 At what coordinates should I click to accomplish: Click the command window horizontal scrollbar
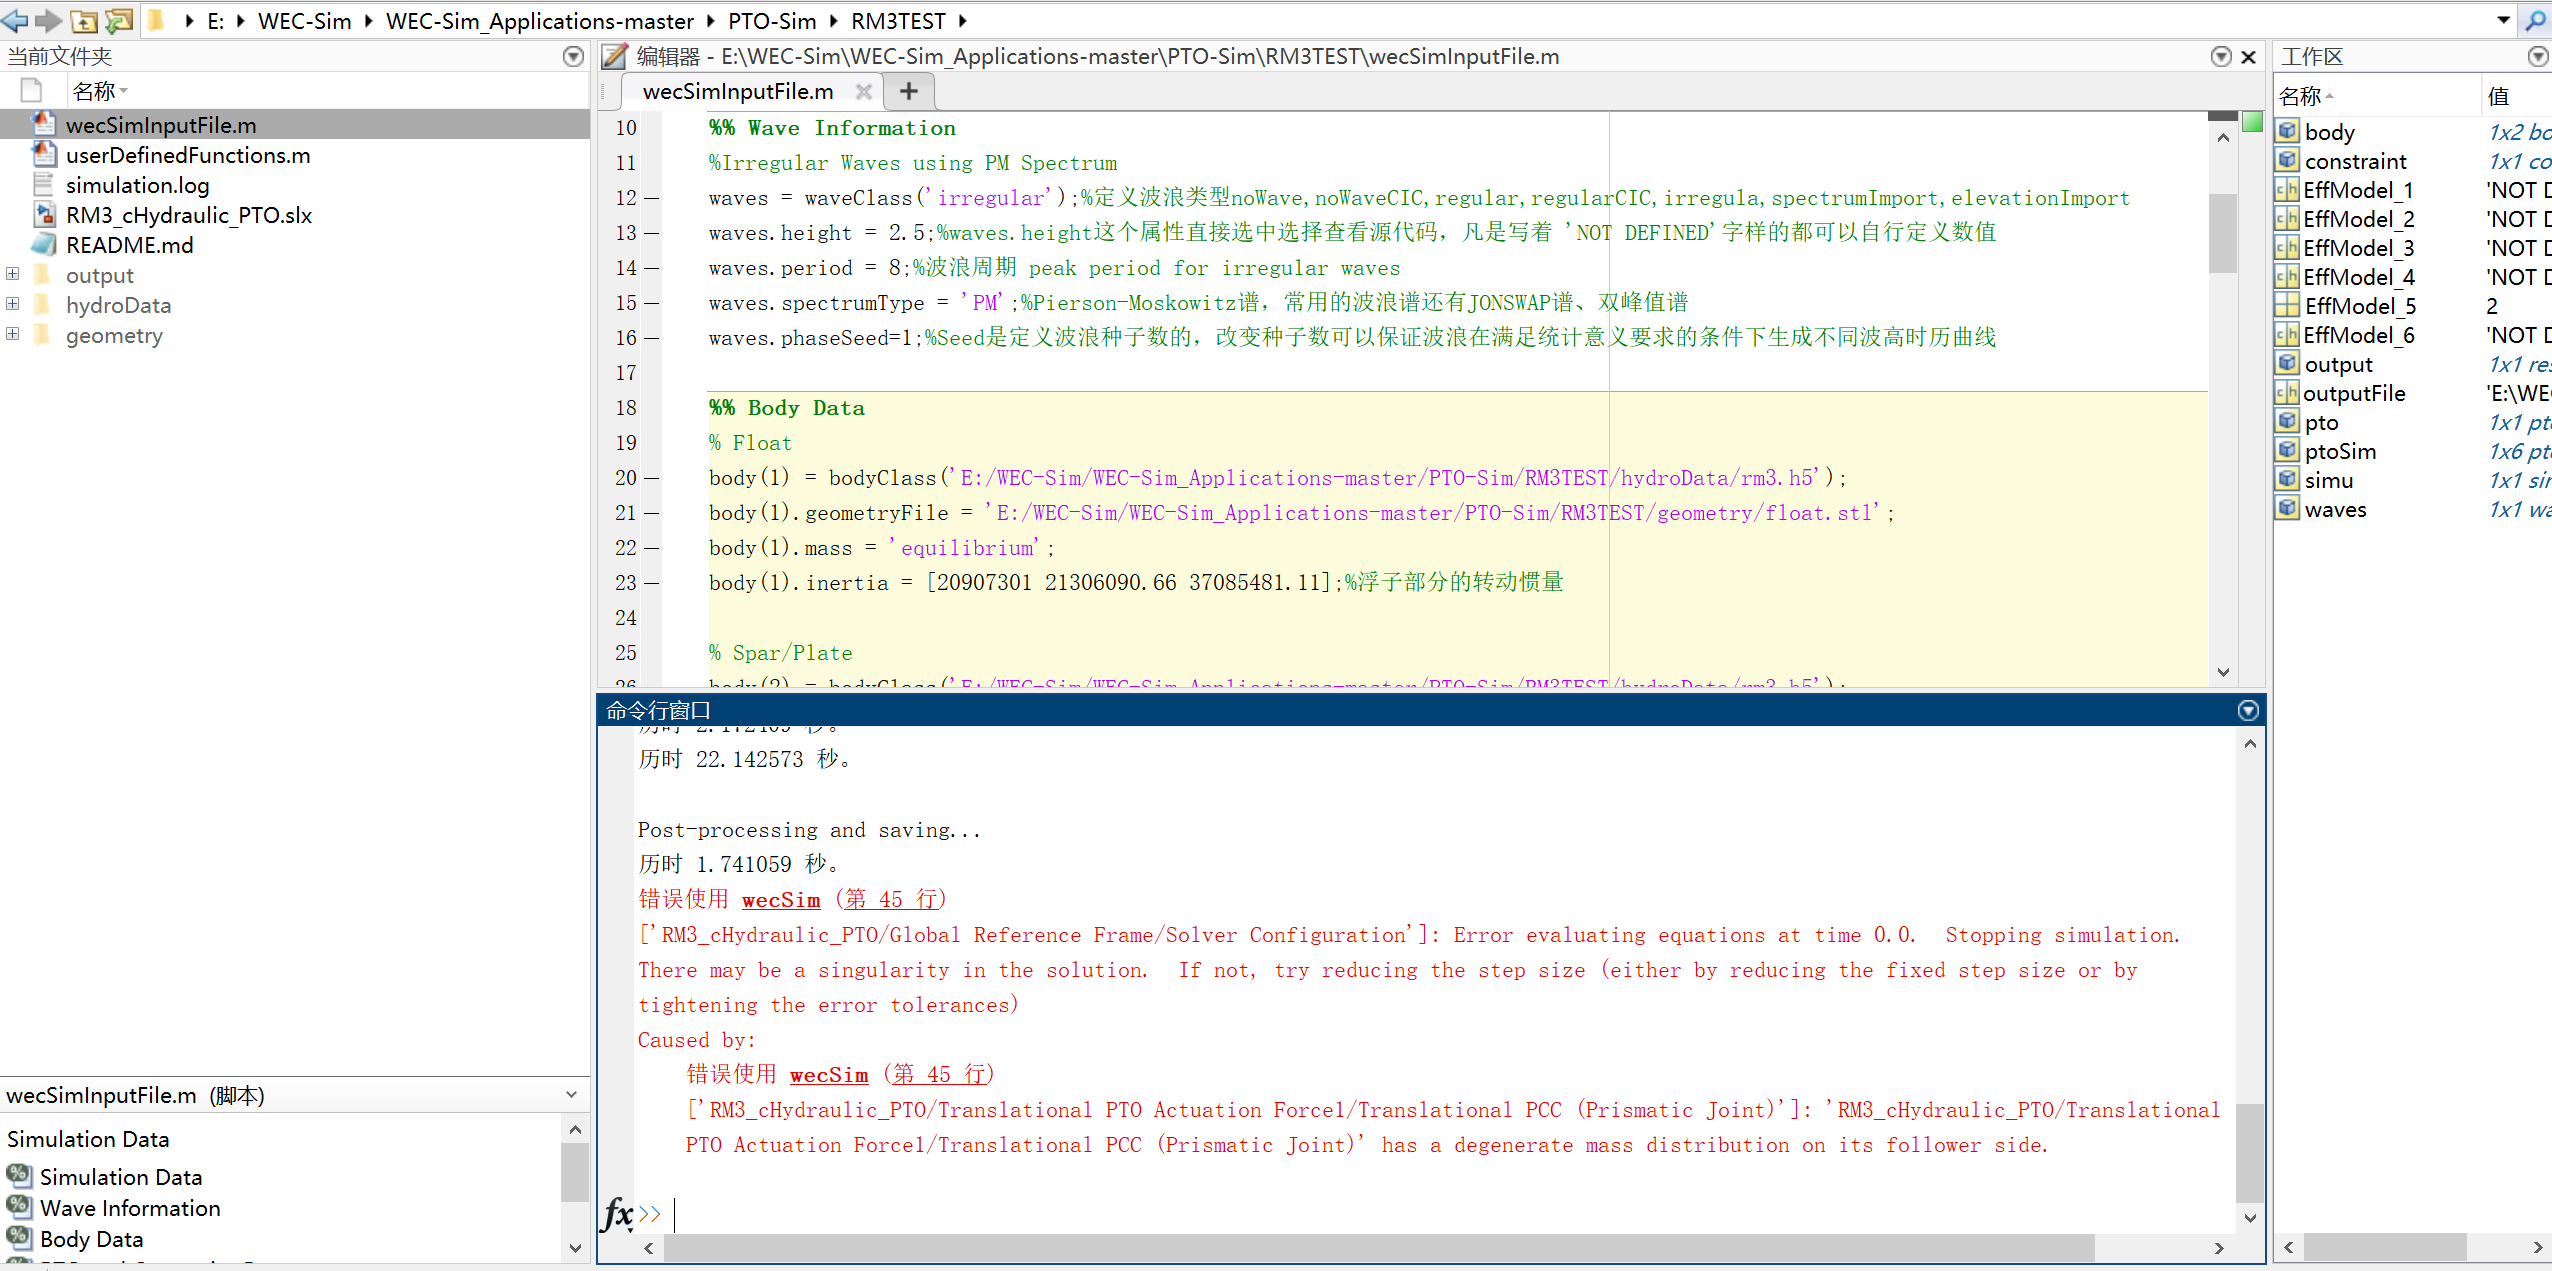pos(1380,1247)
